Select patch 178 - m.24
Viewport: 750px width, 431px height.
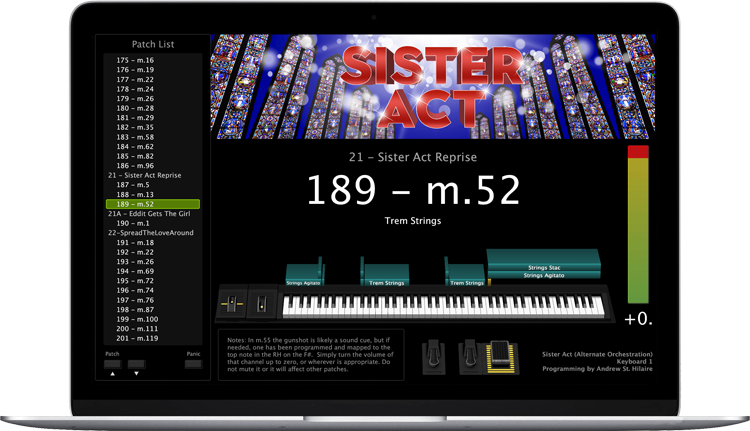point(135,89)
